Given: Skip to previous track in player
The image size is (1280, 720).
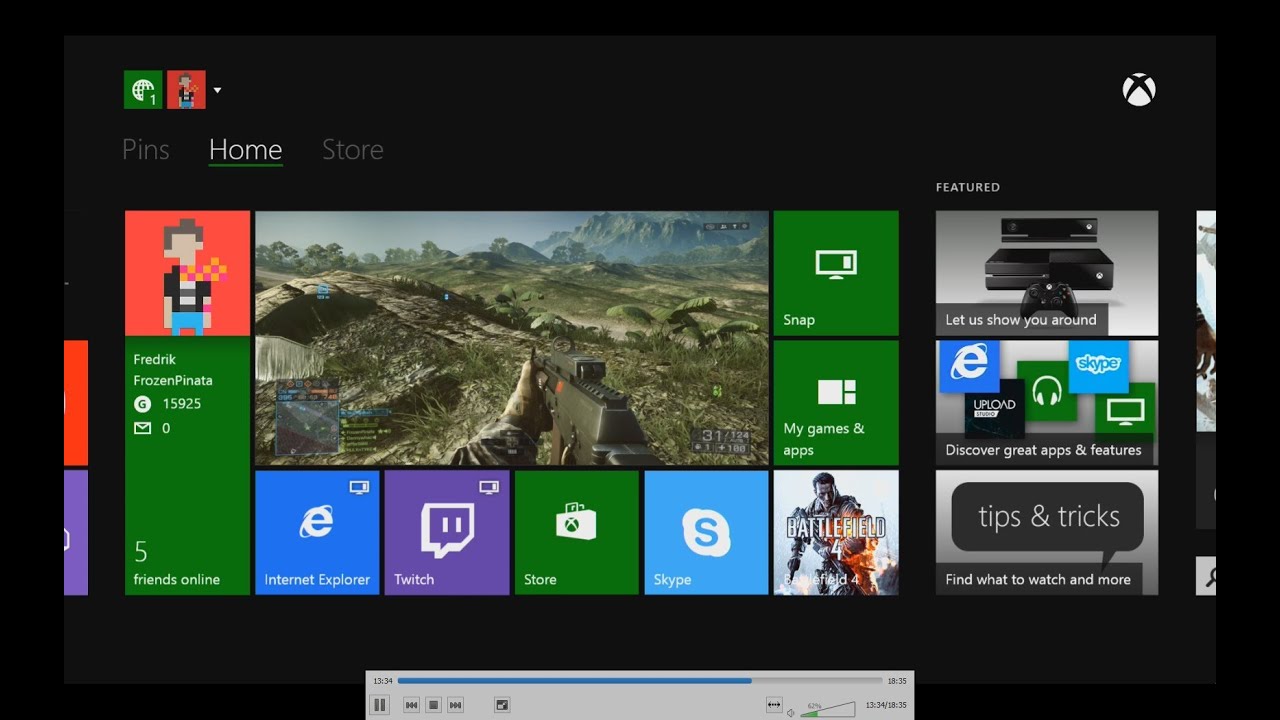Looking at the screenshot, I should pyautogui.click(x=411, y=705).
